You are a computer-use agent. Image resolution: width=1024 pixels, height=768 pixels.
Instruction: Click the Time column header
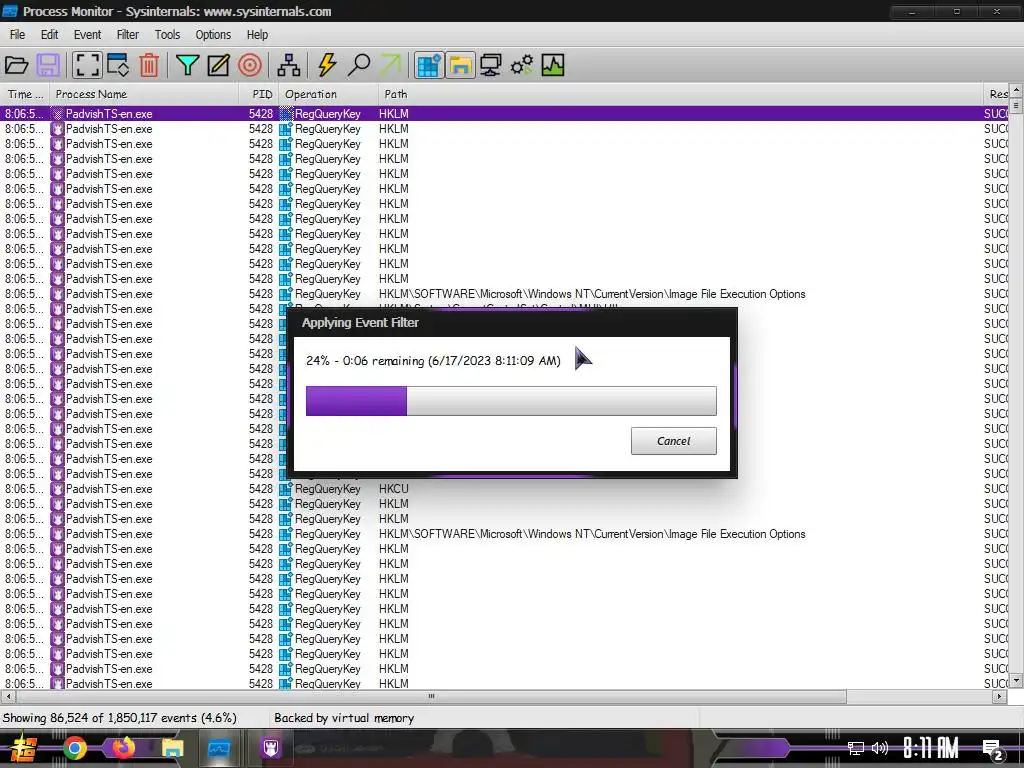click(x=25, y=94)
